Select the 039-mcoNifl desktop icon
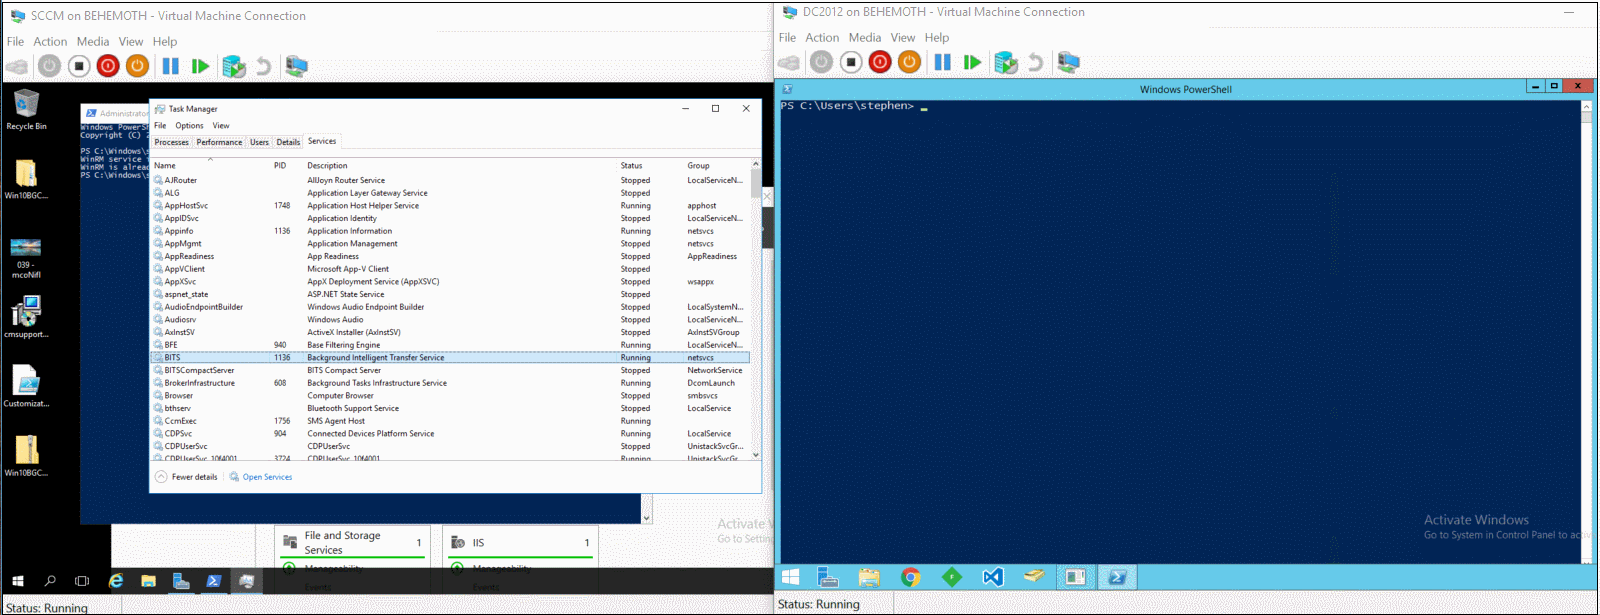 coord(26,258)
